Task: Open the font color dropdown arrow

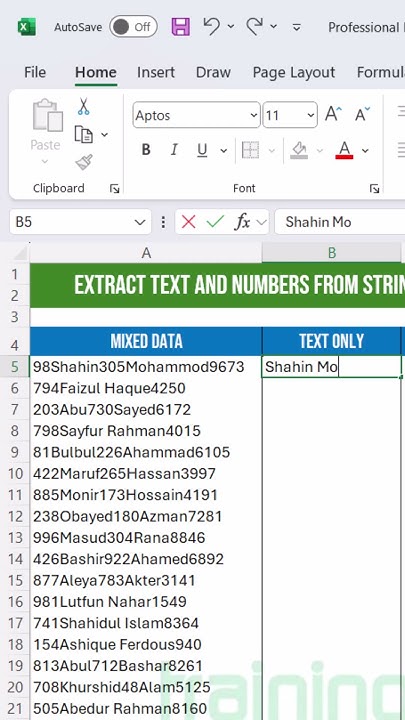Action: click(x=366, y=151)
